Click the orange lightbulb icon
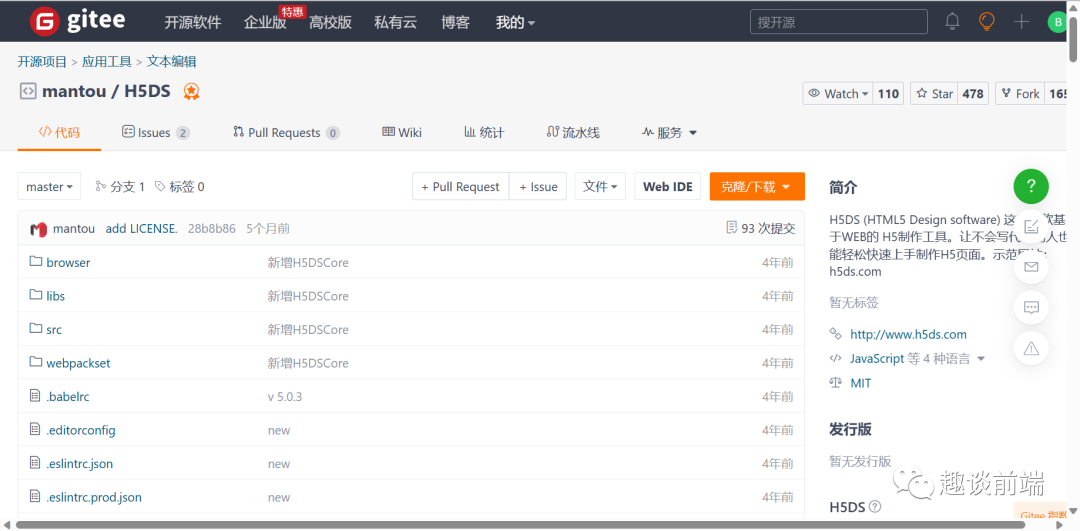The width and height of the screenshot is (1080, 531). [987, 21]
